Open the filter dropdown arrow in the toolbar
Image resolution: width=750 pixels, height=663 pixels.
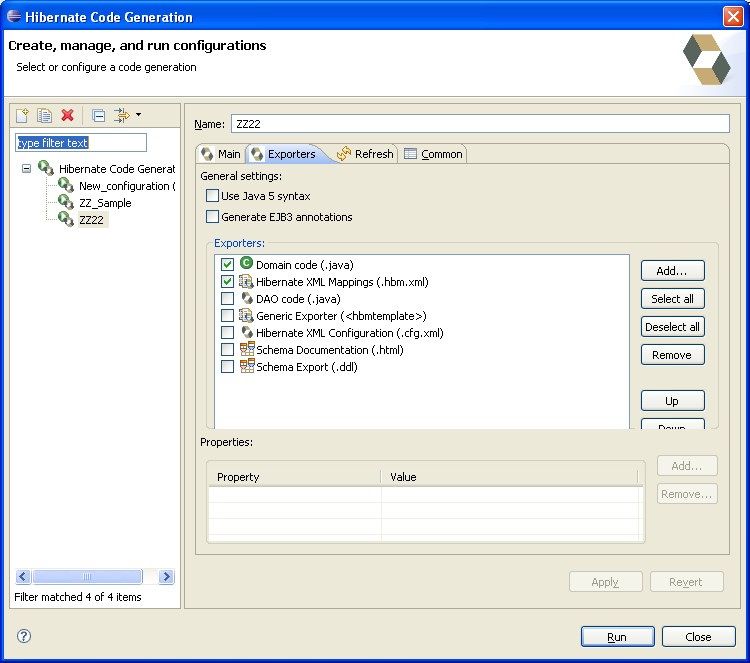(138, 115)
